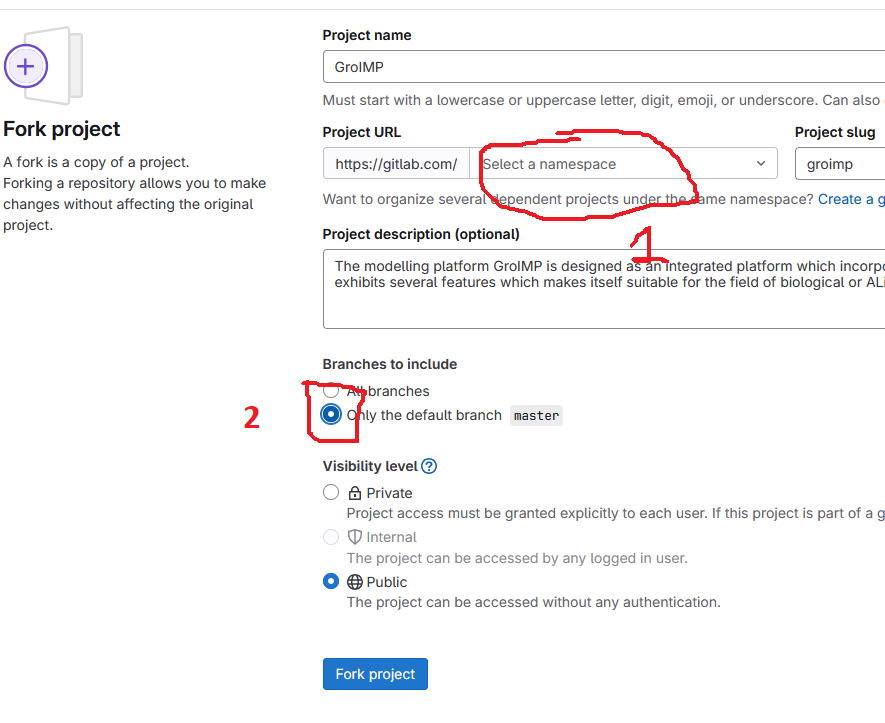Click the fork project plus icon
This screenshot has width=885, height=723.
pyautogui.click(x=26, y=67)
